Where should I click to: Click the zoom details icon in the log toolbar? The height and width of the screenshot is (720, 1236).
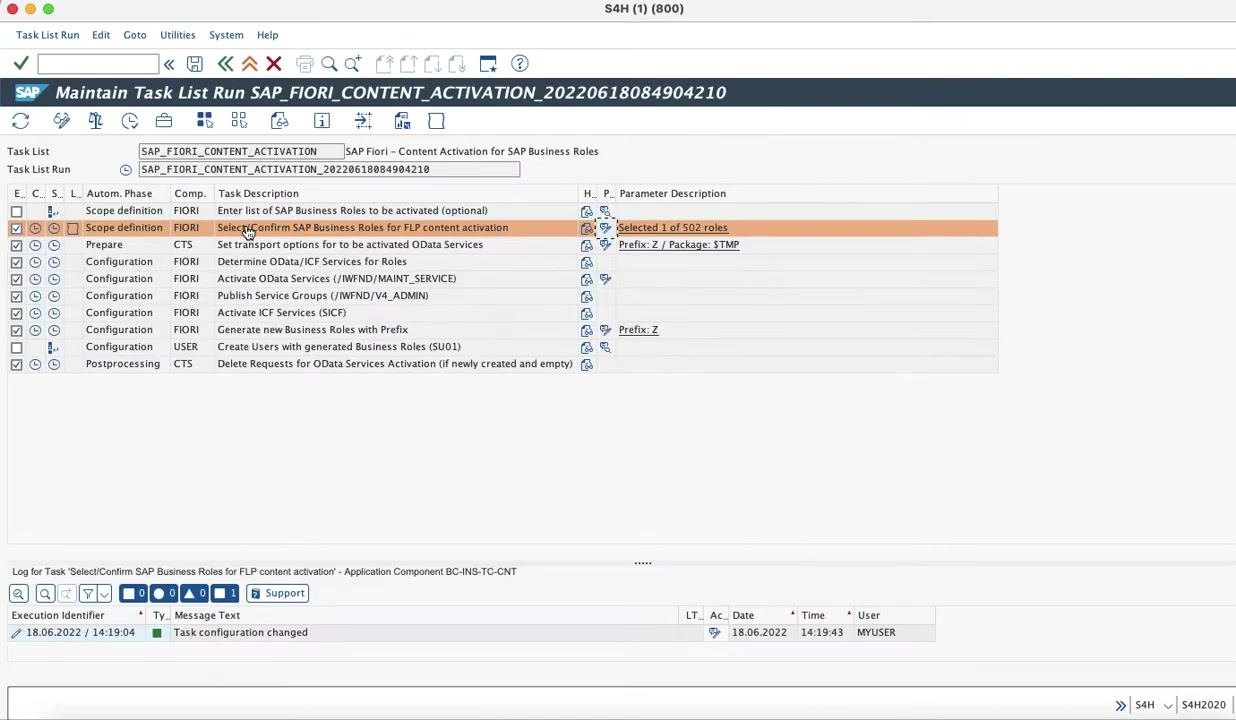point(19,593)
